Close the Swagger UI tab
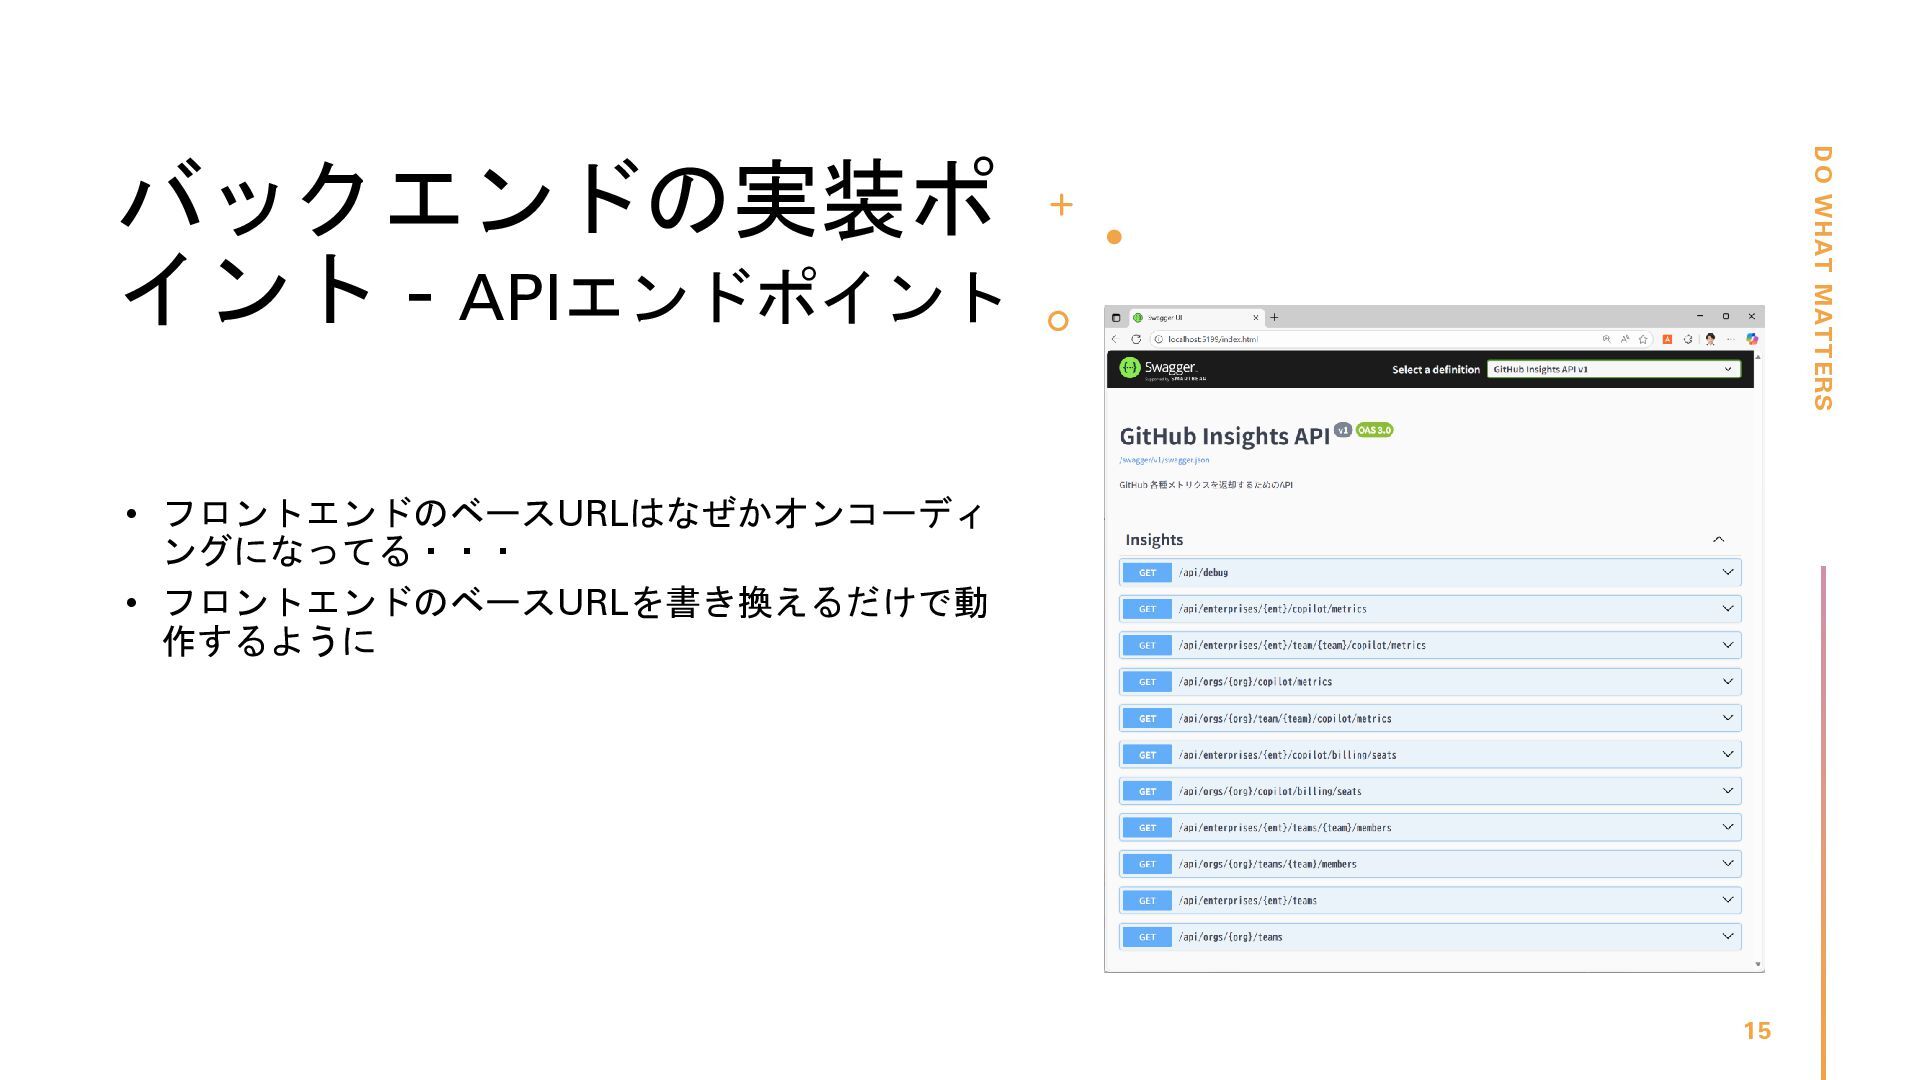Screen dimensions: 1920x1080 pyautogui.click(x=1256, y=317)
